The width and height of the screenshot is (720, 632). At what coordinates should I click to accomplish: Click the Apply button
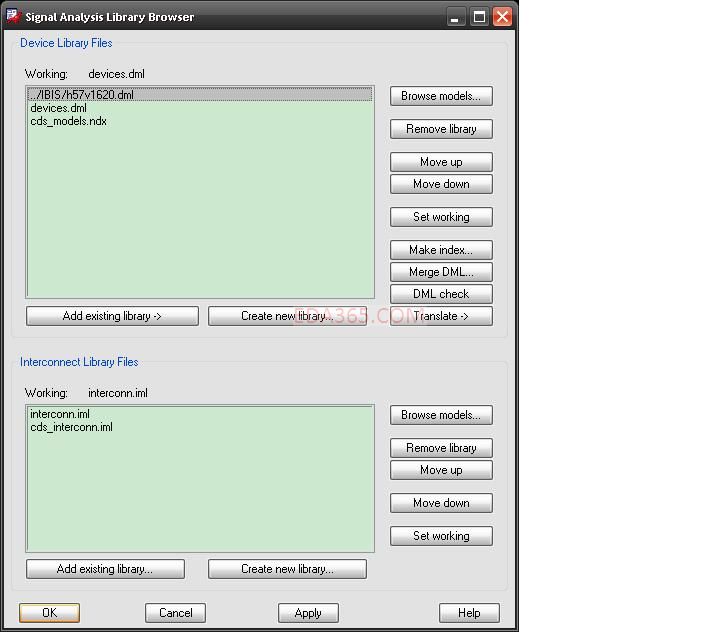pos(308,613)
